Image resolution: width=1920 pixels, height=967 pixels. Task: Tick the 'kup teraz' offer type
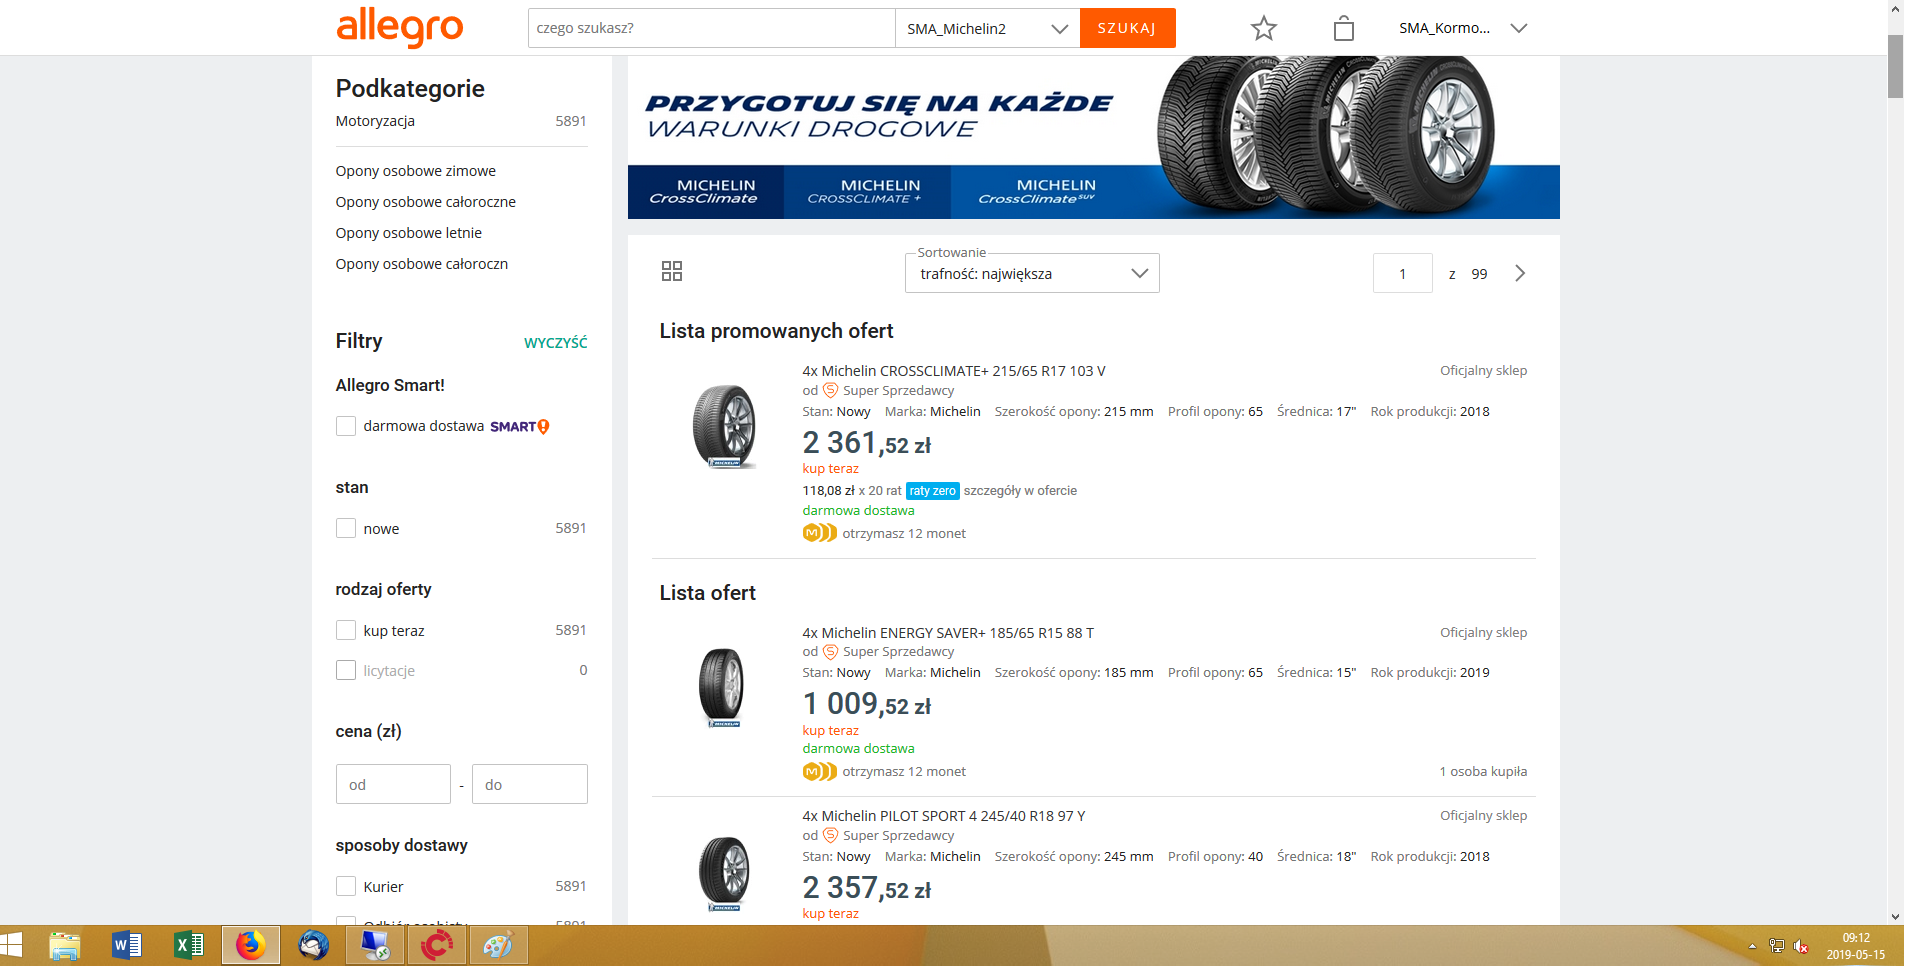pyautogui.click(x=346, y=630)
